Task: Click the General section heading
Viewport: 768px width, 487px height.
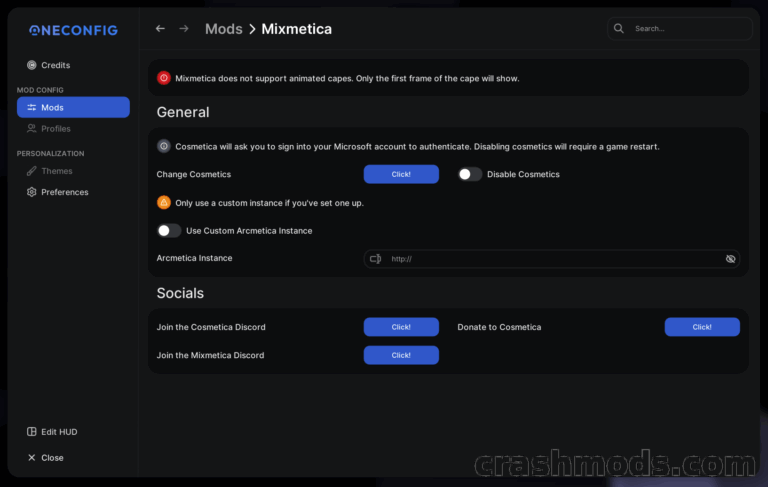Action: pyautogui.click(x=183, y=112)
